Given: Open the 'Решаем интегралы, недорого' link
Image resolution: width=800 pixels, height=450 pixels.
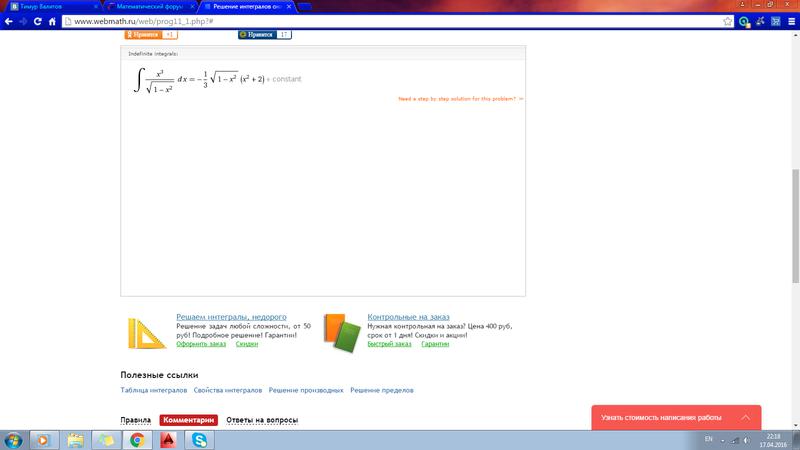Looking at the screenshot, I should coord(231,317).
